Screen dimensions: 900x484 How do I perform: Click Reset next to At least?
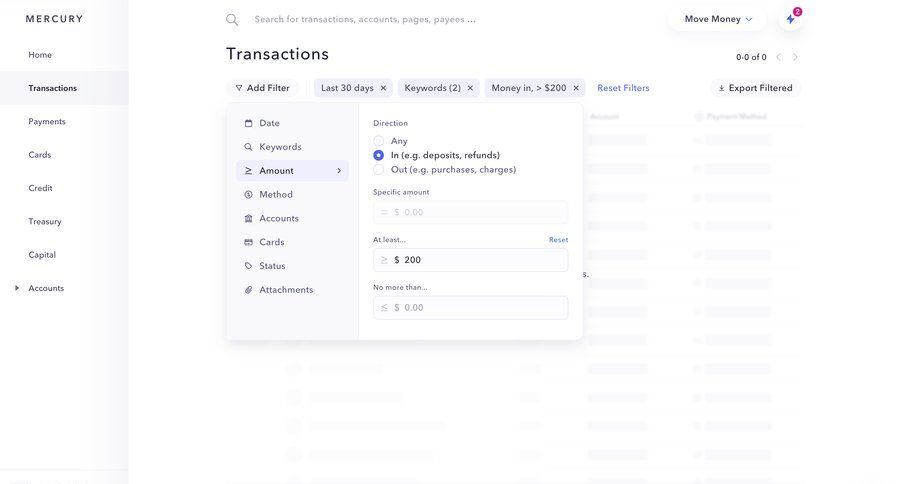(558, 239)
